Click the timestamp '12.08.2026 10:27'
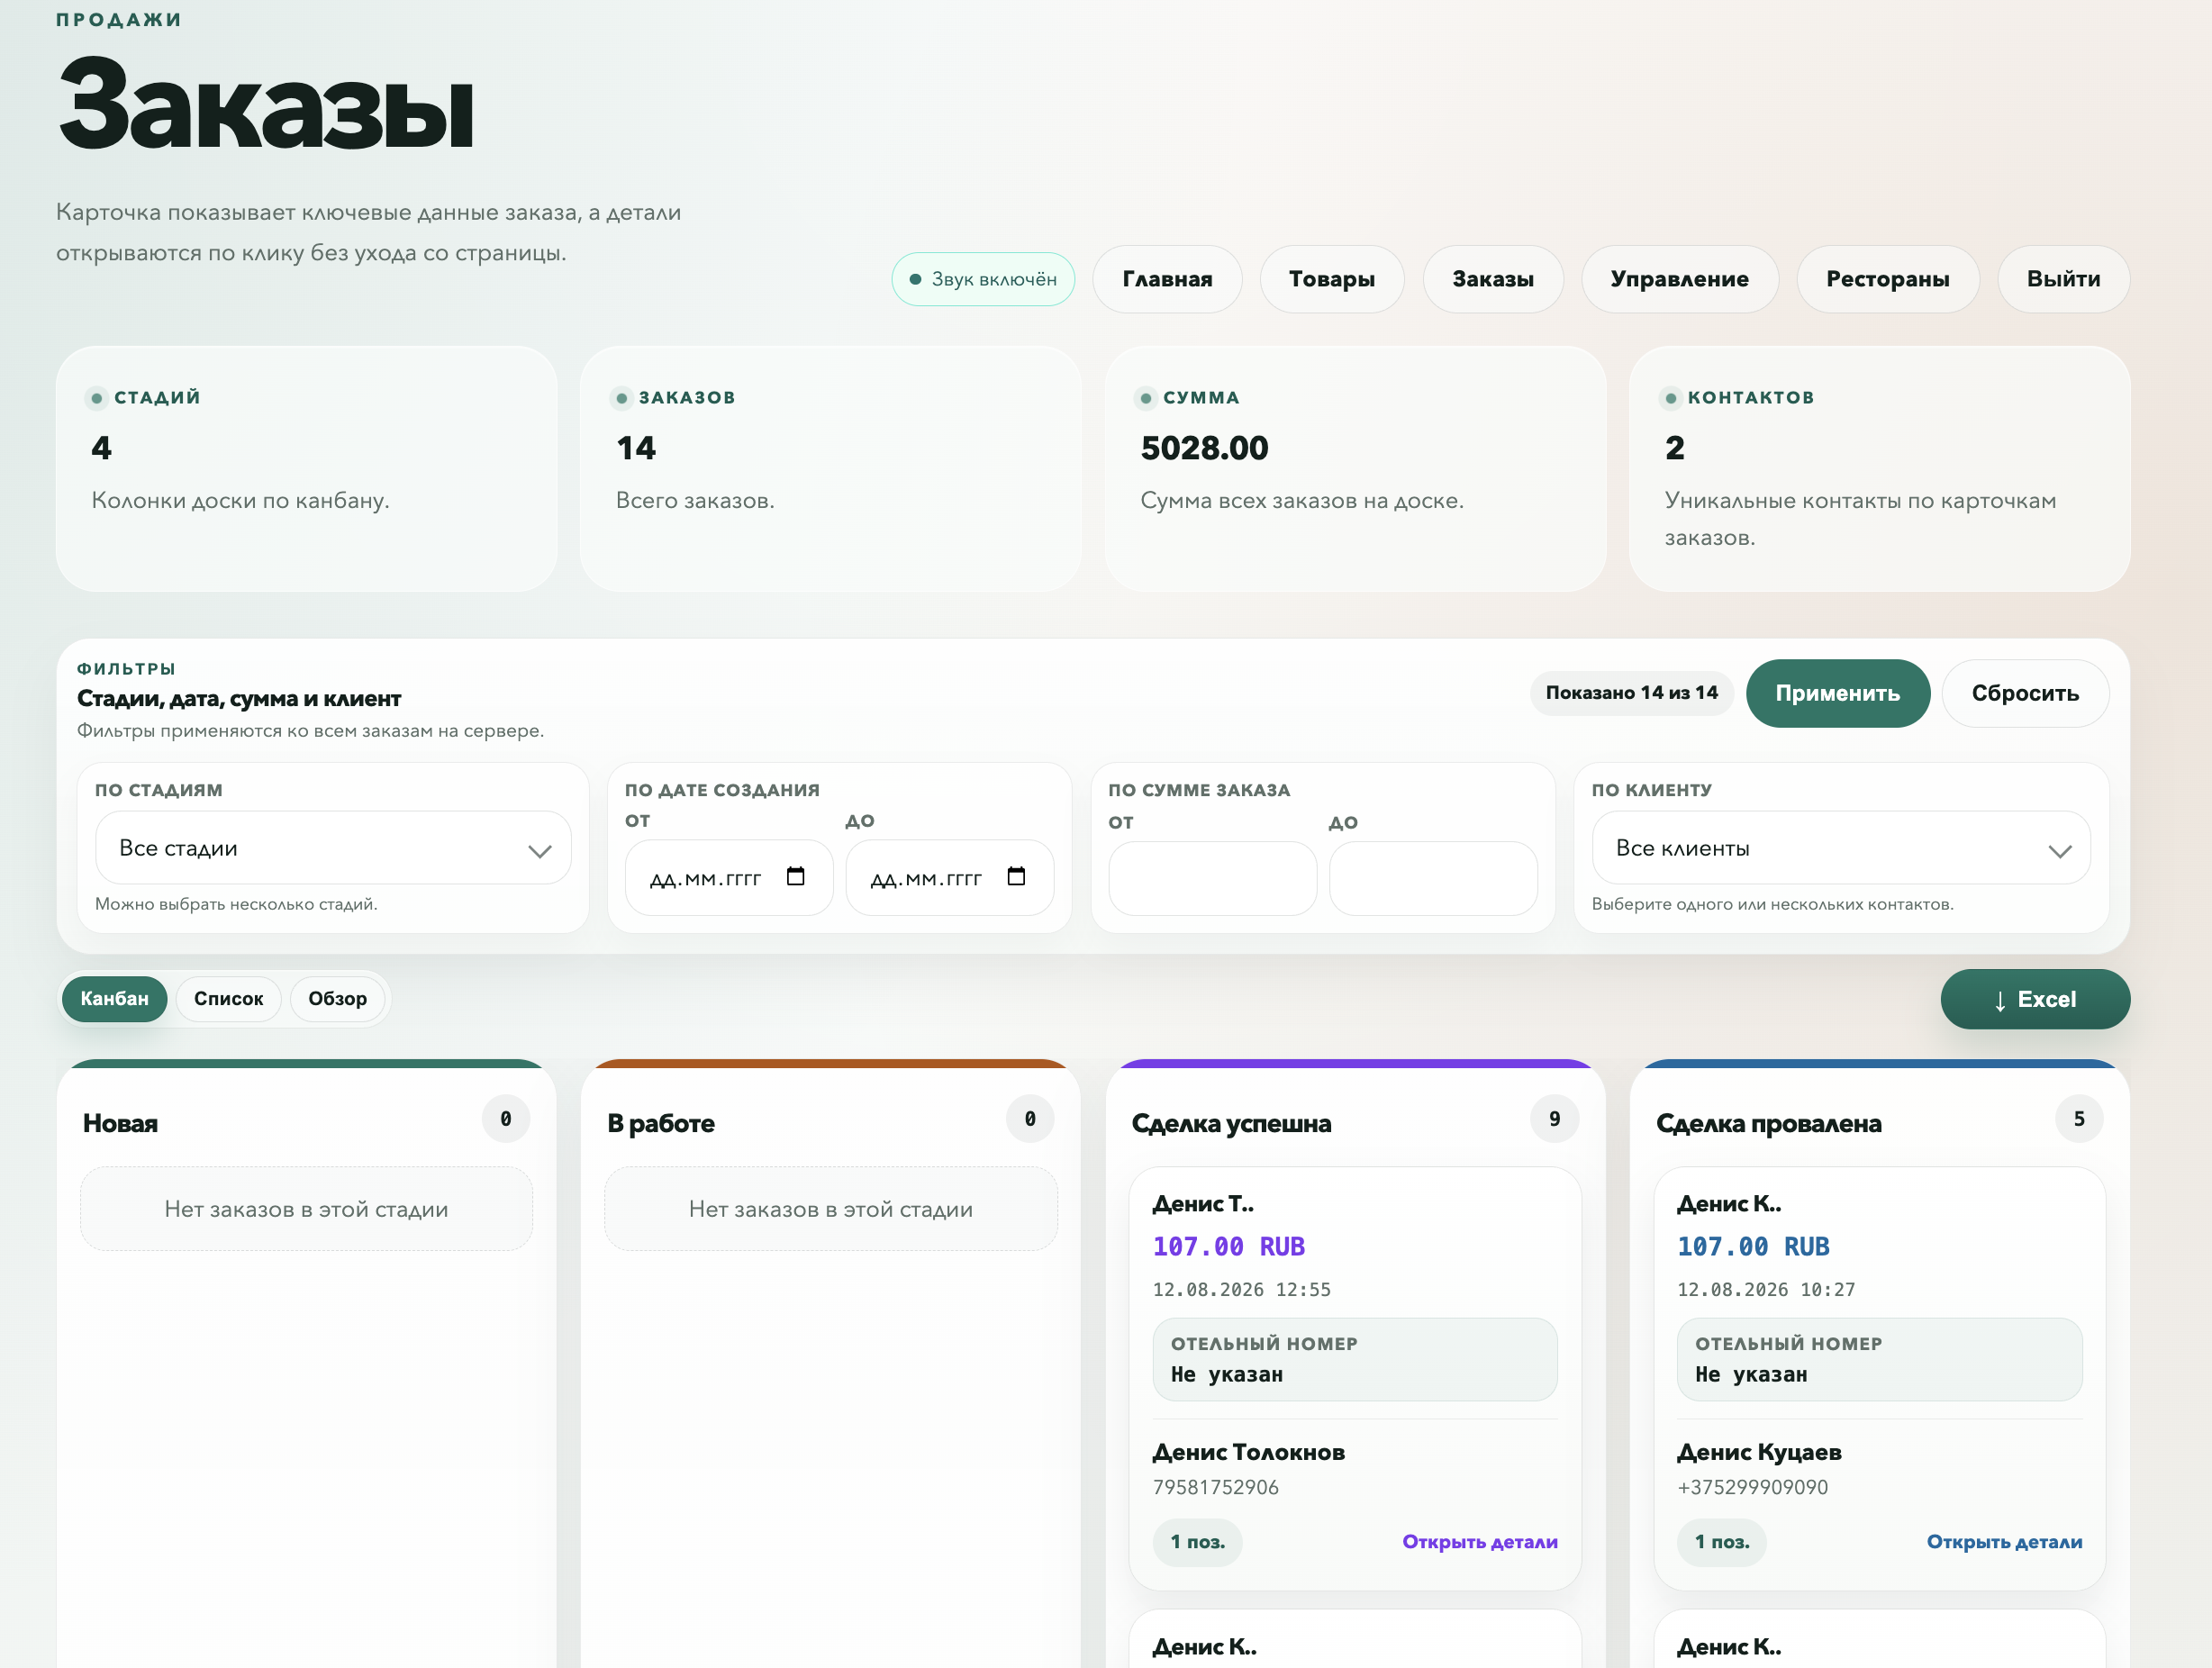2212x1668 pixels. point(1766,1289)
